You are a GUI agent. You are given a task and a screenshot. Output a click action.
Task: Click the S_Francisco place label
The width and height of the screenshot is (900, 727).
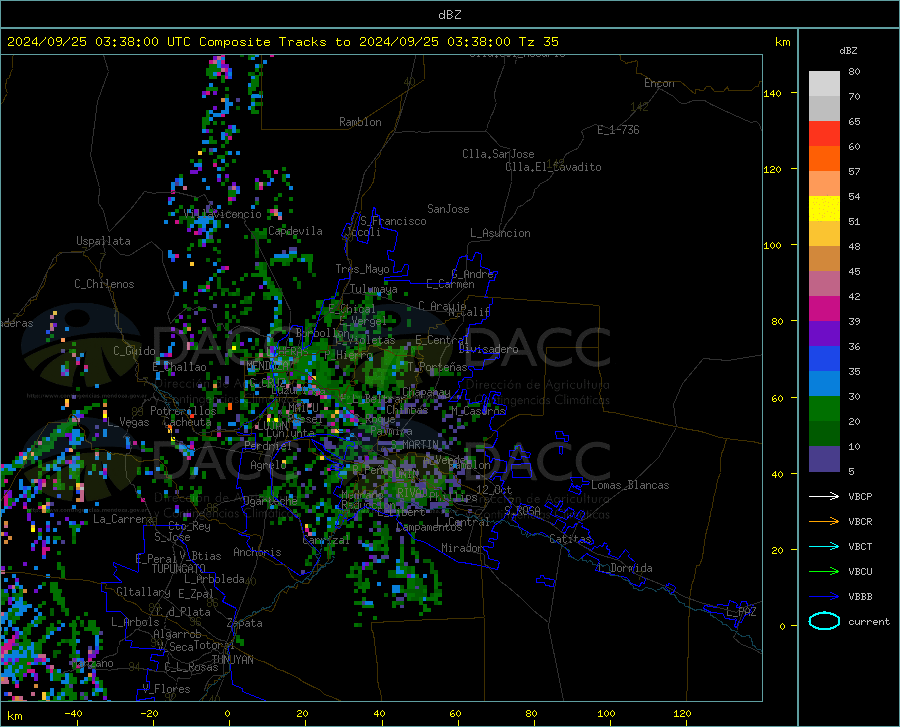pyautogui.click(x=393, y=221)
